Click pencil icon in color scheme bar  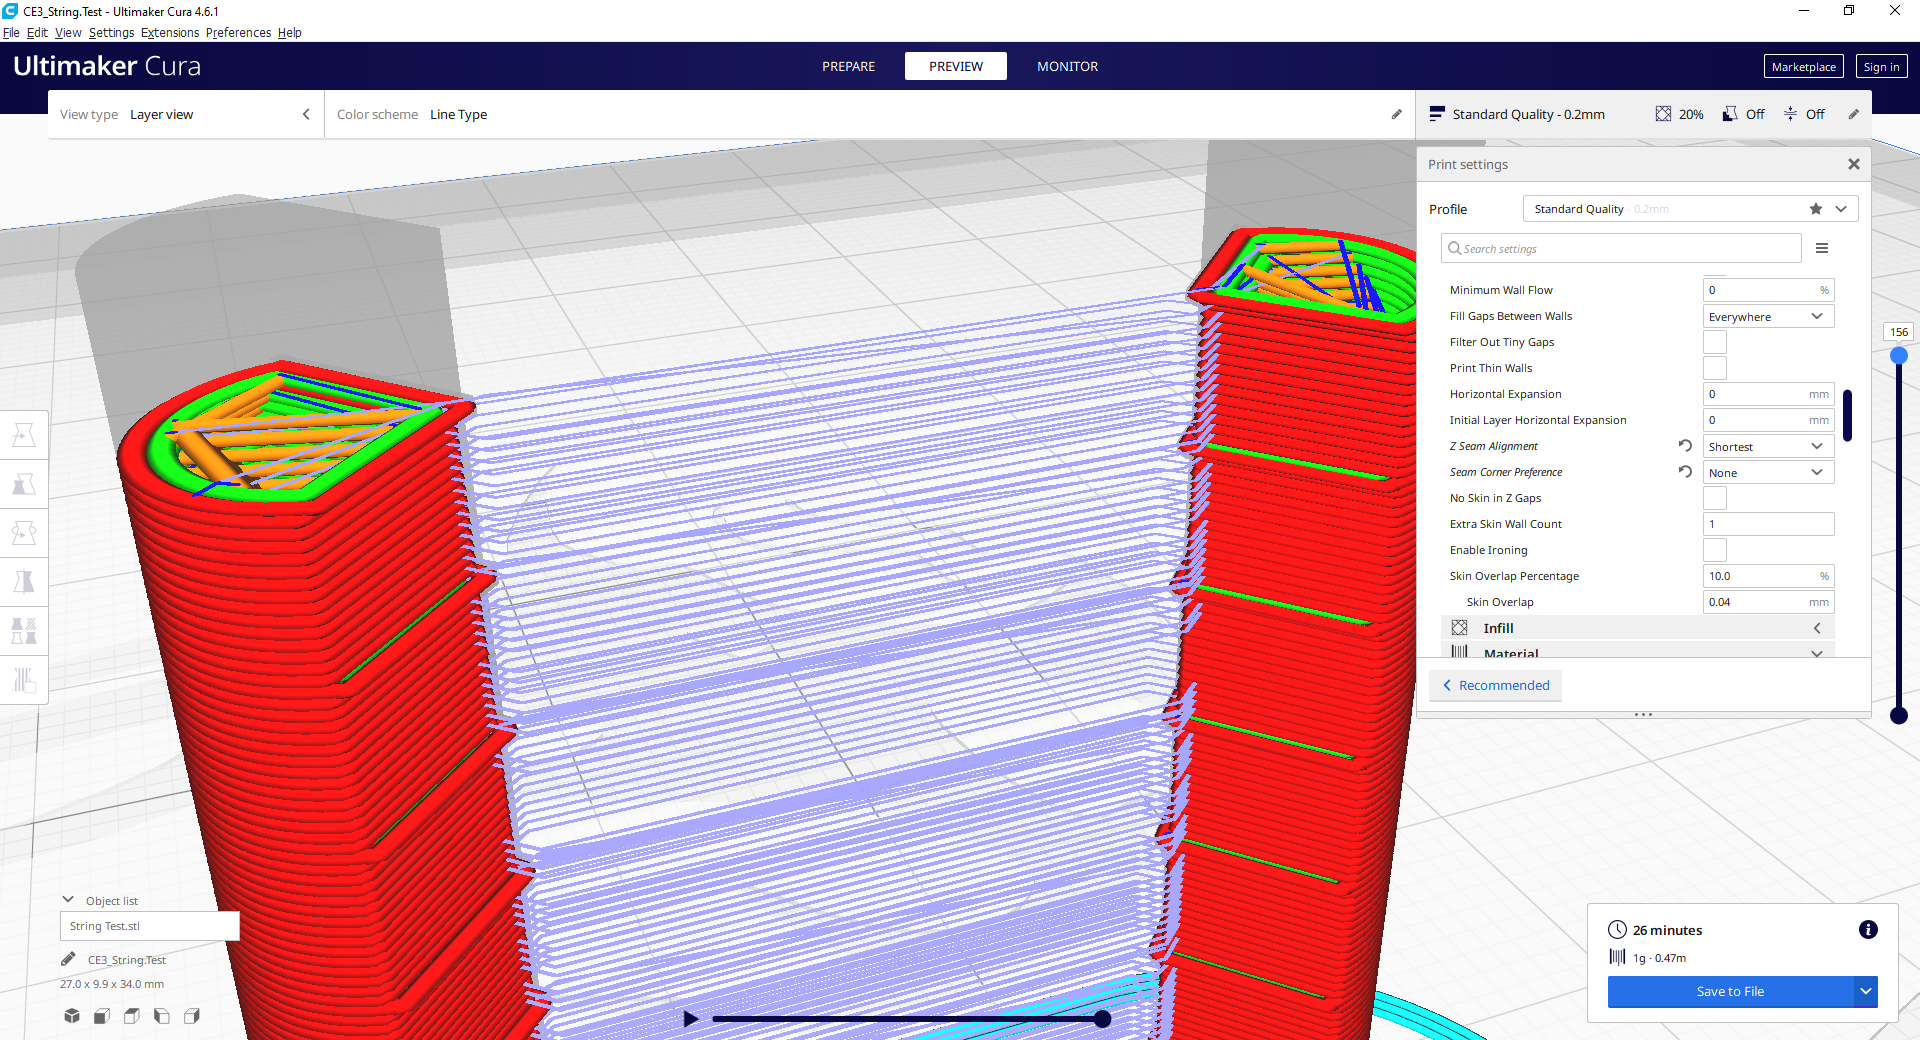(1397, 114)
